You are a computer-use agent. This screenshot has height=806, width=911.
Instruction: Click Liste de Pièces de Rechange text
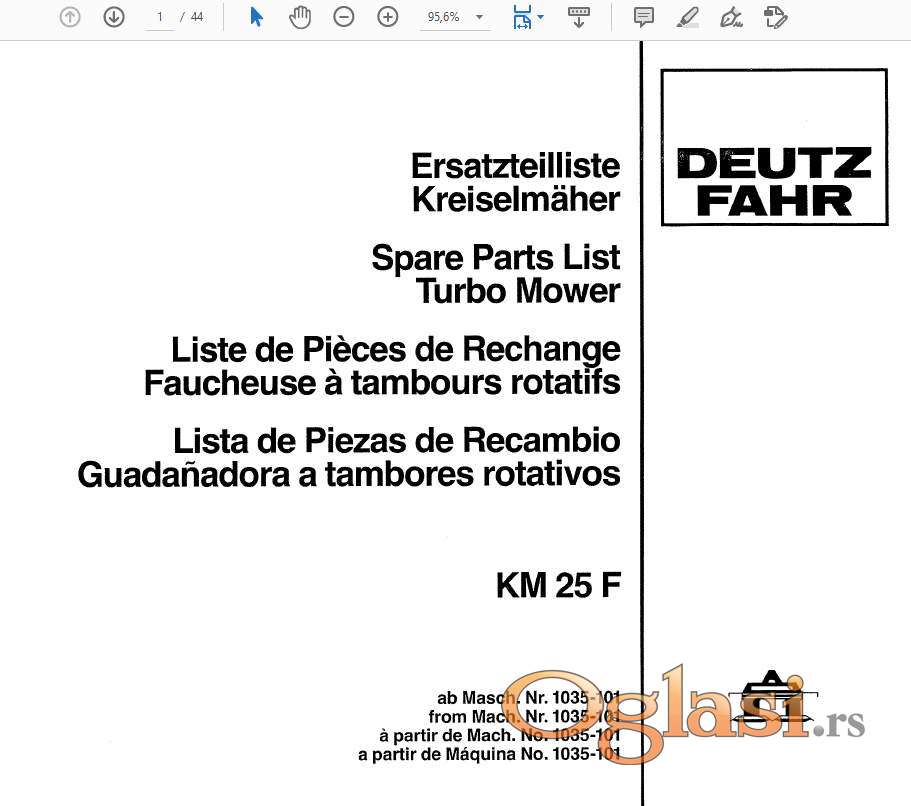point(396,350)
